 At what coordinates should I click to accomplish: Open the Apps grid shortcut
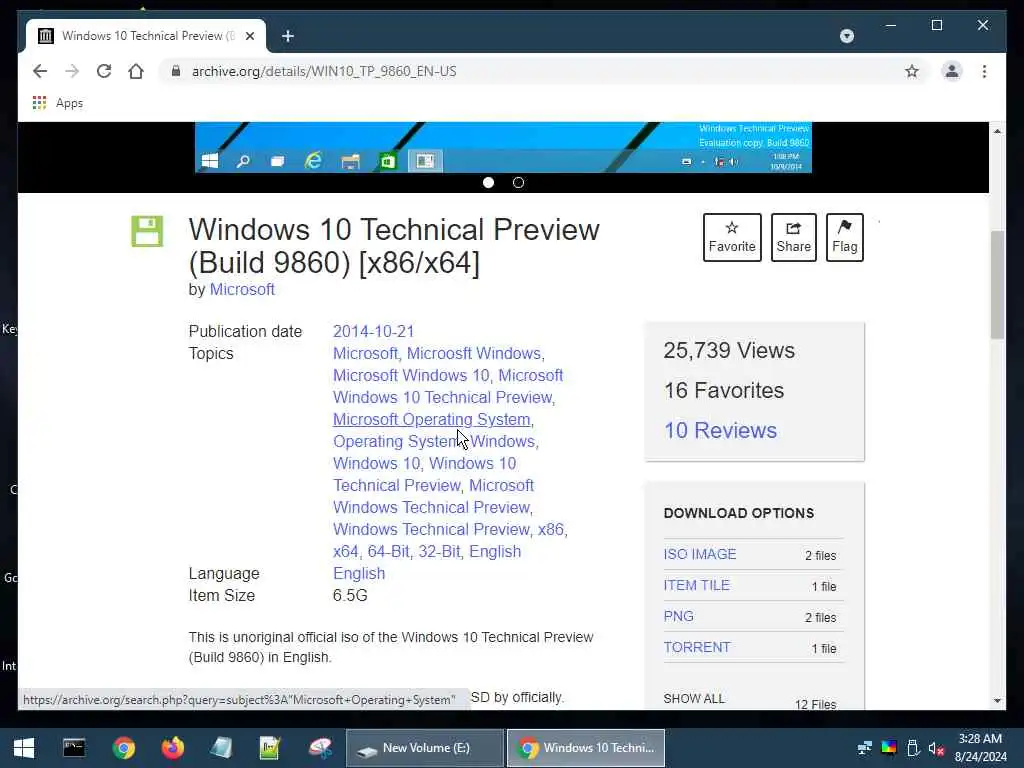click(58, 103)
